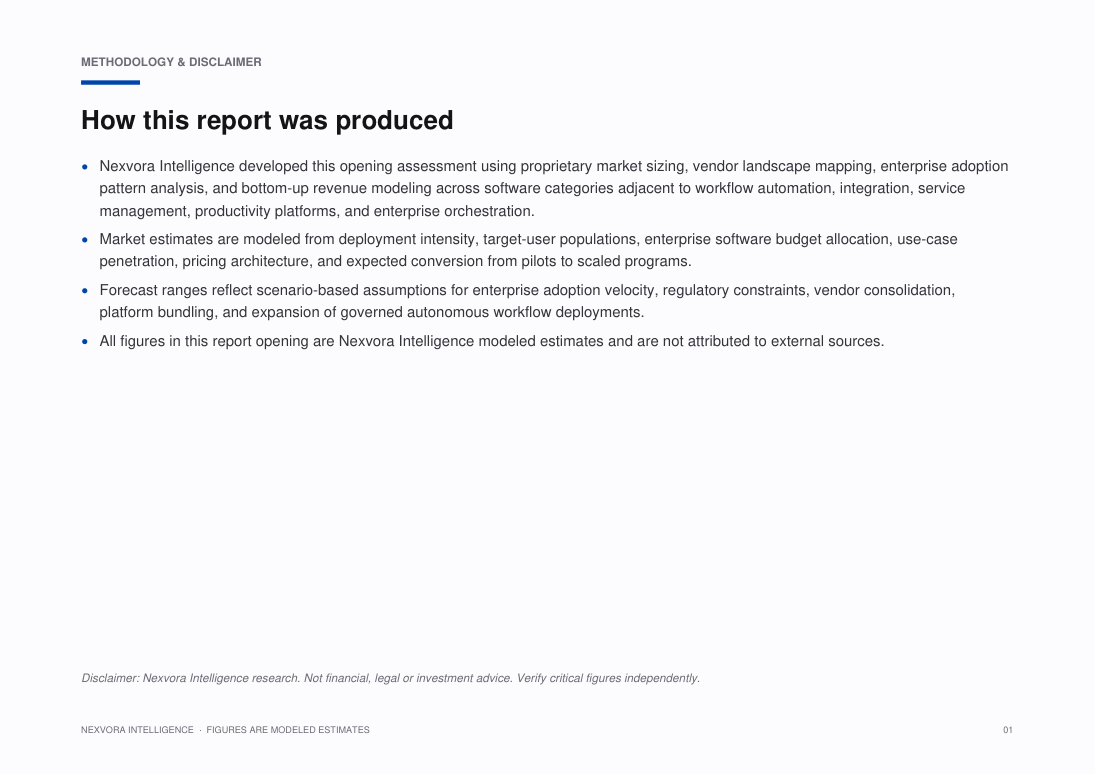Click the bullet dot before 'All figures in this report'
This screenshot has height=774, width=1095.
point(85,342)
